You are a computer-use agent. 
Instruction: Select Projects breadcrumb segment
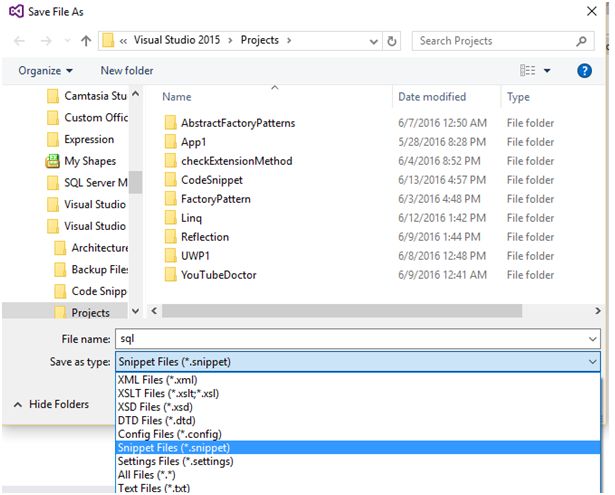(x=259, y=40)
